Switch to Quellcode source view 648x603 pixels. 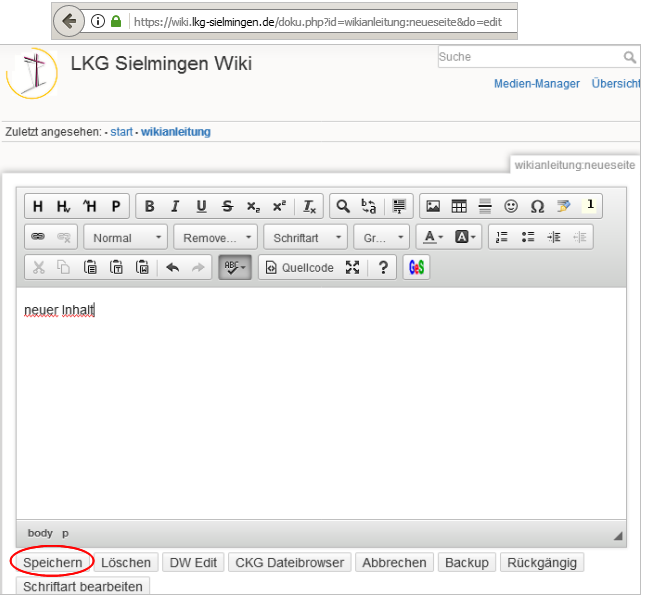tap(299, 268)
